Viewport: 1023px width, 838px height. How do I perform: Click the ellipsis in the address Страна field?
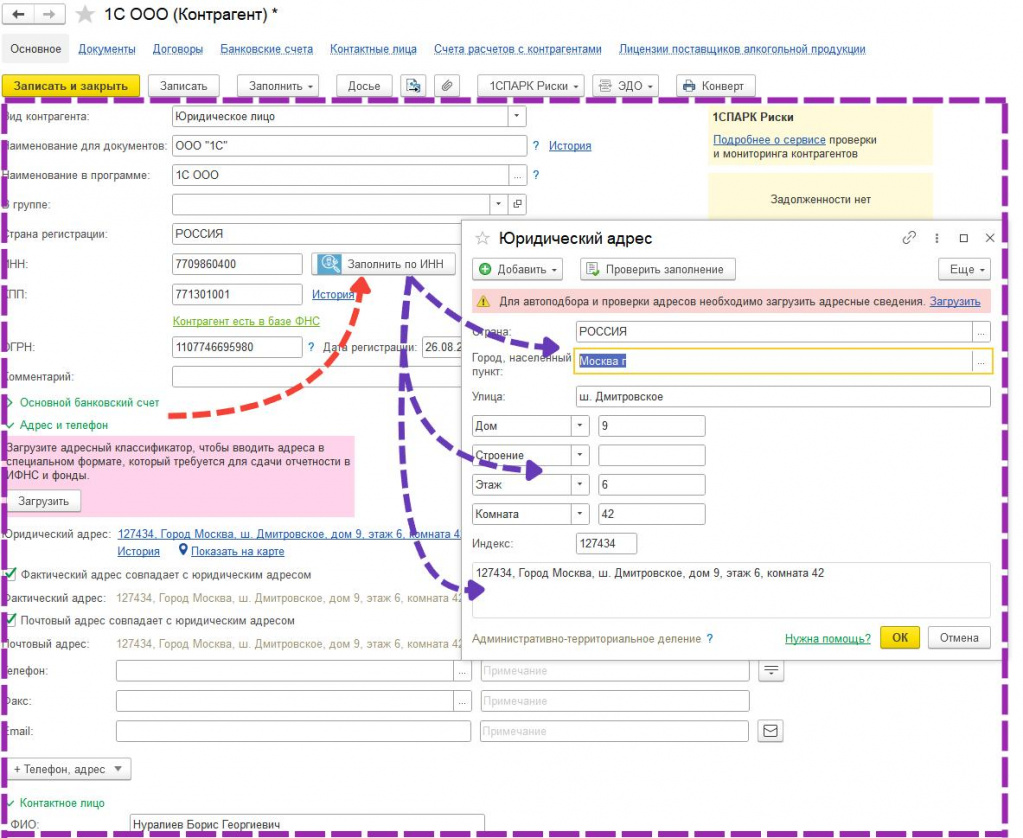point(981,332)
